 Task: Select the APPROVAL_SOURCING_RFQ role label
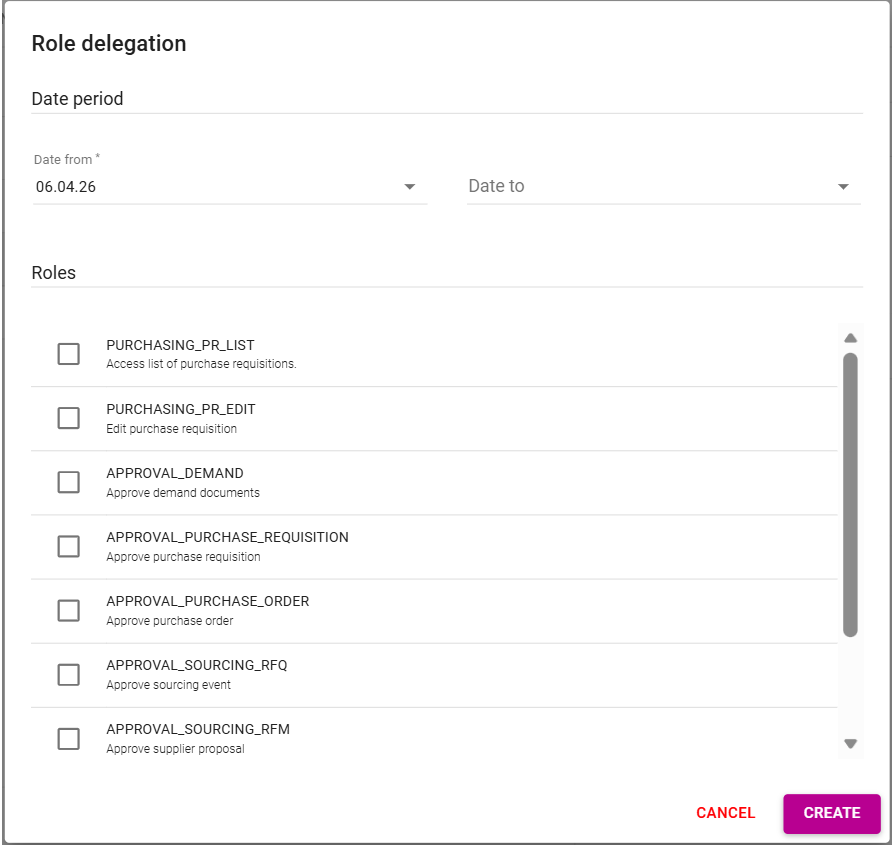[x=196, y=665]
